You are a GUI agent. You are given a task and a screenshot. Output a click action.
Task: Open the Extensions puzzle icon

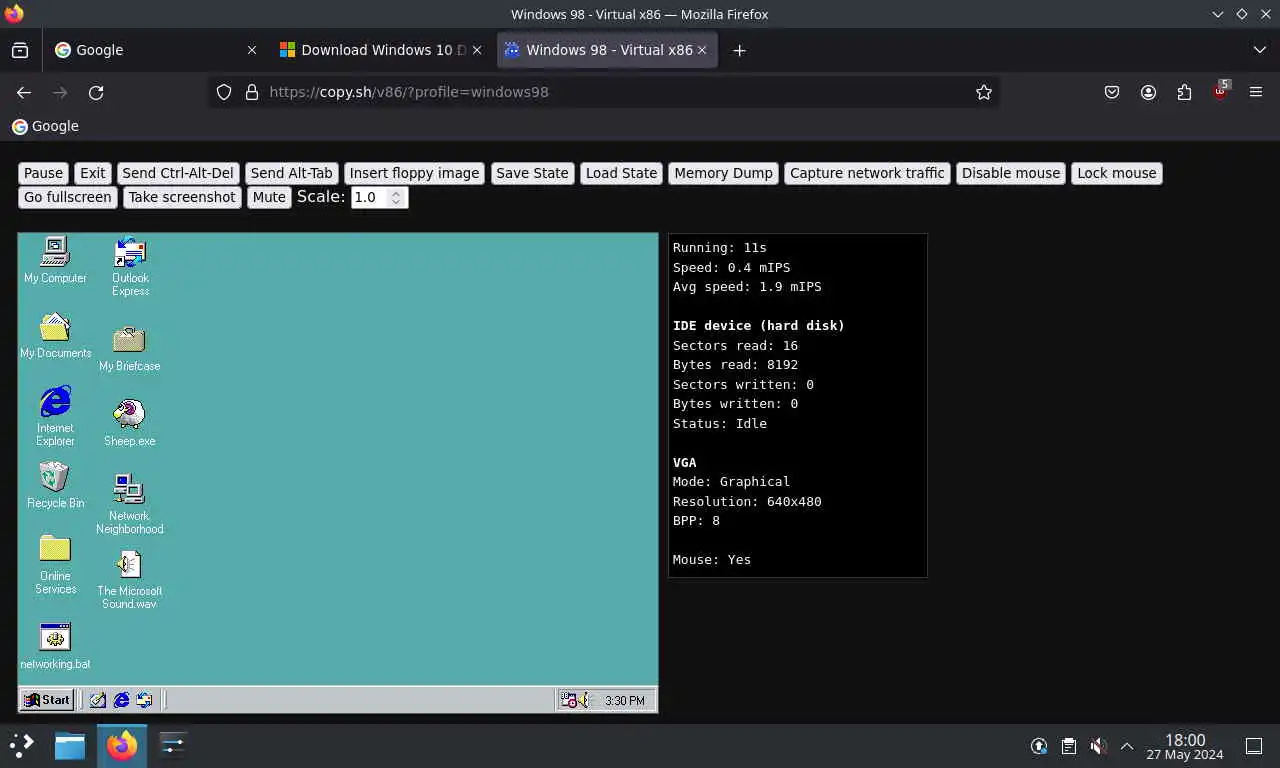(x=1184, y=92)
